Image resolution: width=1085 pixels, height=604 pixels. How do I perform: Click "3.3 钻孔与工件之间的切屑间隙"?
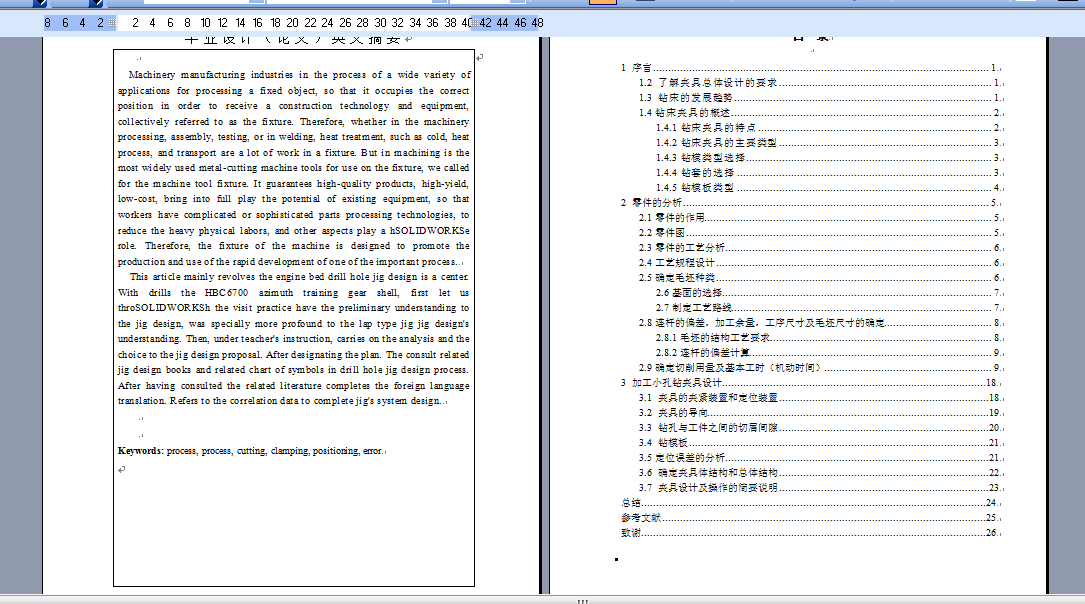click(819, 428)
